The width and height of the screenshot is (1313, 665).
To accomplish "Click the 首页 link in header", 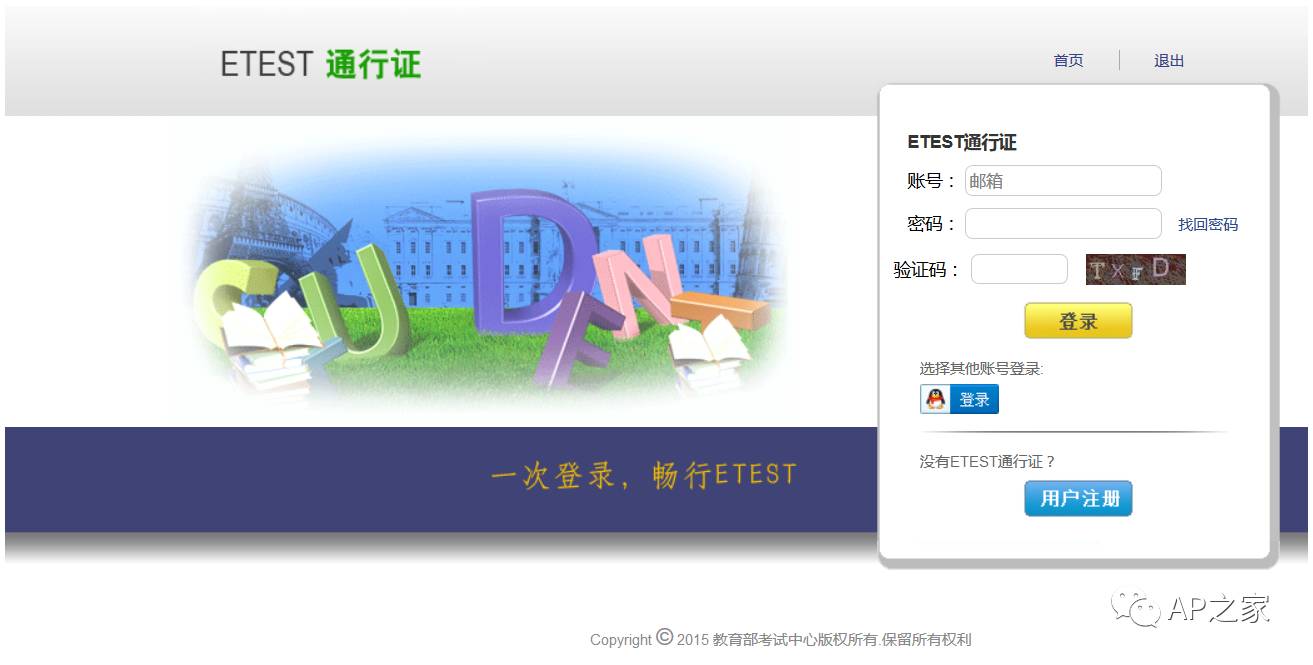I will (1068, 61).
